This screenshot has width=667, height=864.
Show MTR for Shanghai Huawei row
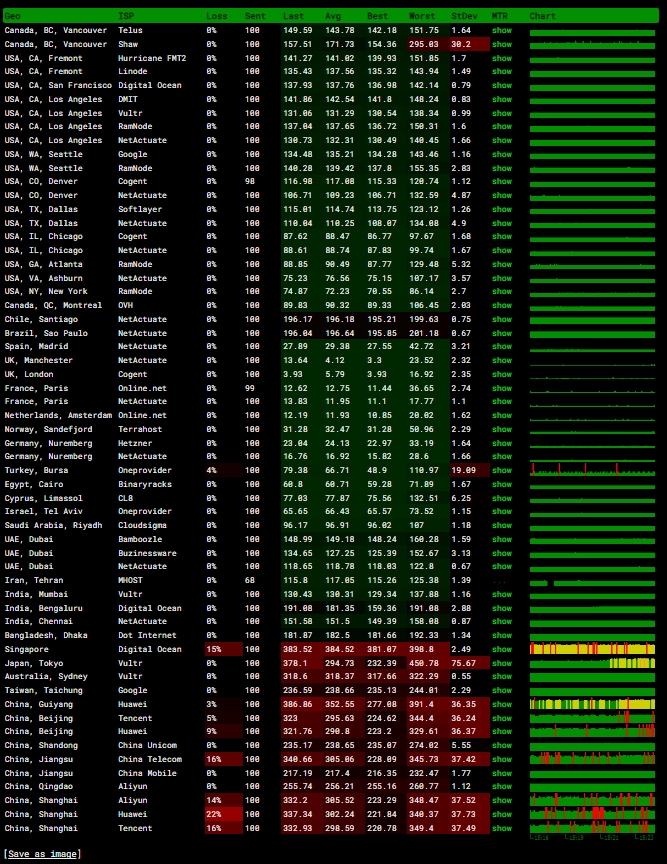(502, 814)
